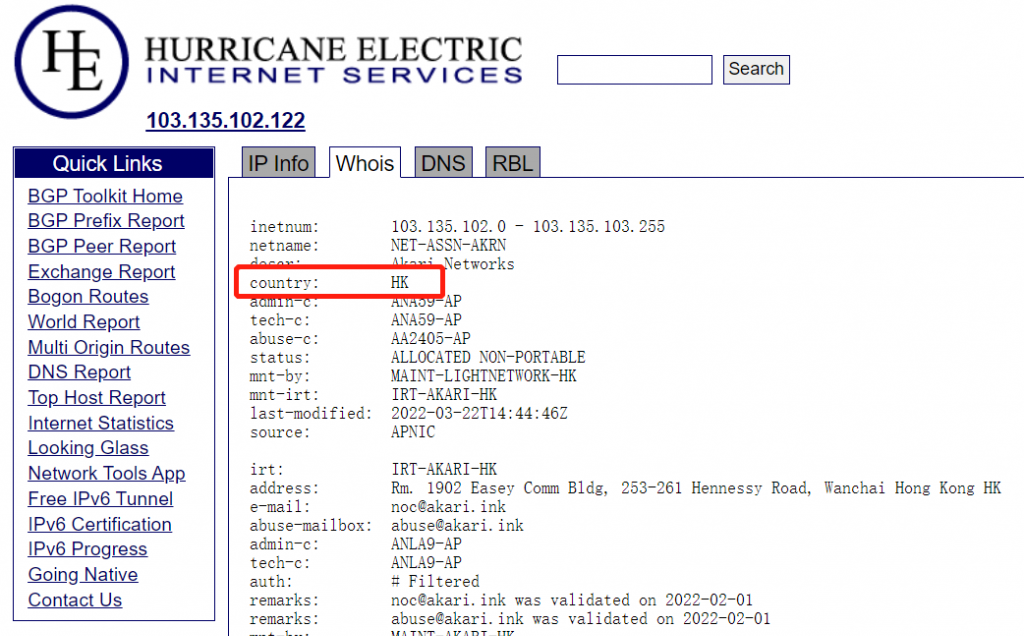Open Looking Glass link

88,448
